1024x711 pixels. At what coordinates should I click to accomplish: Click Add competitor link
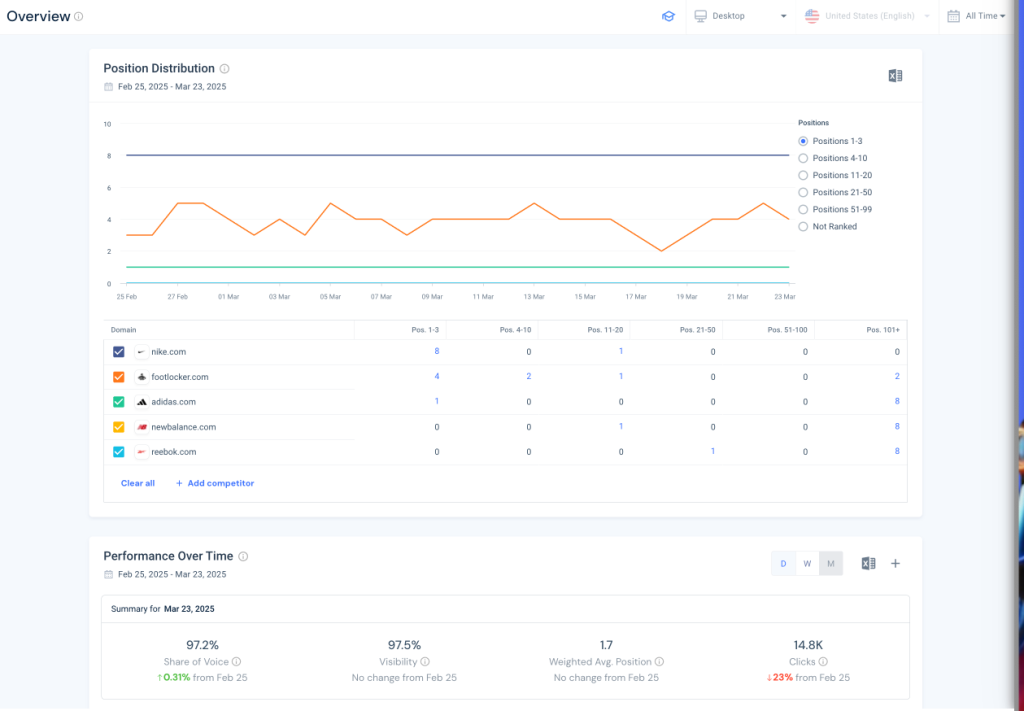click(215, 483)
